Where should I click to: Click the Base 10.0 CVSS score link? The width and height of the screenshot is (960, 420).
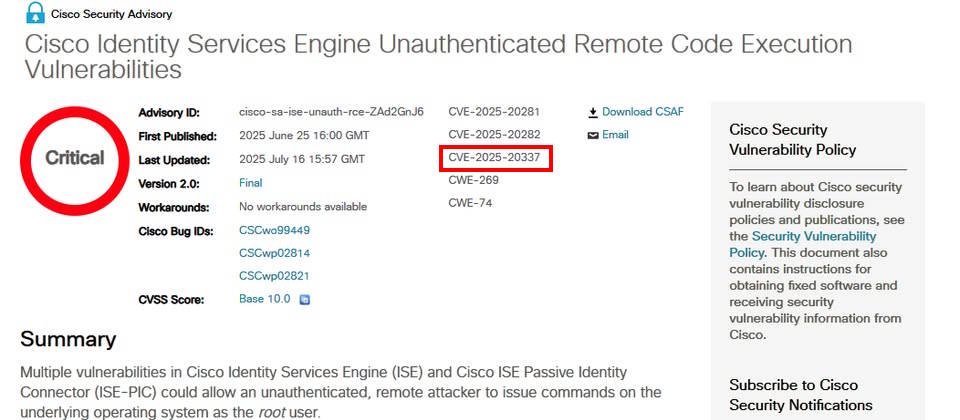(264, 299)
